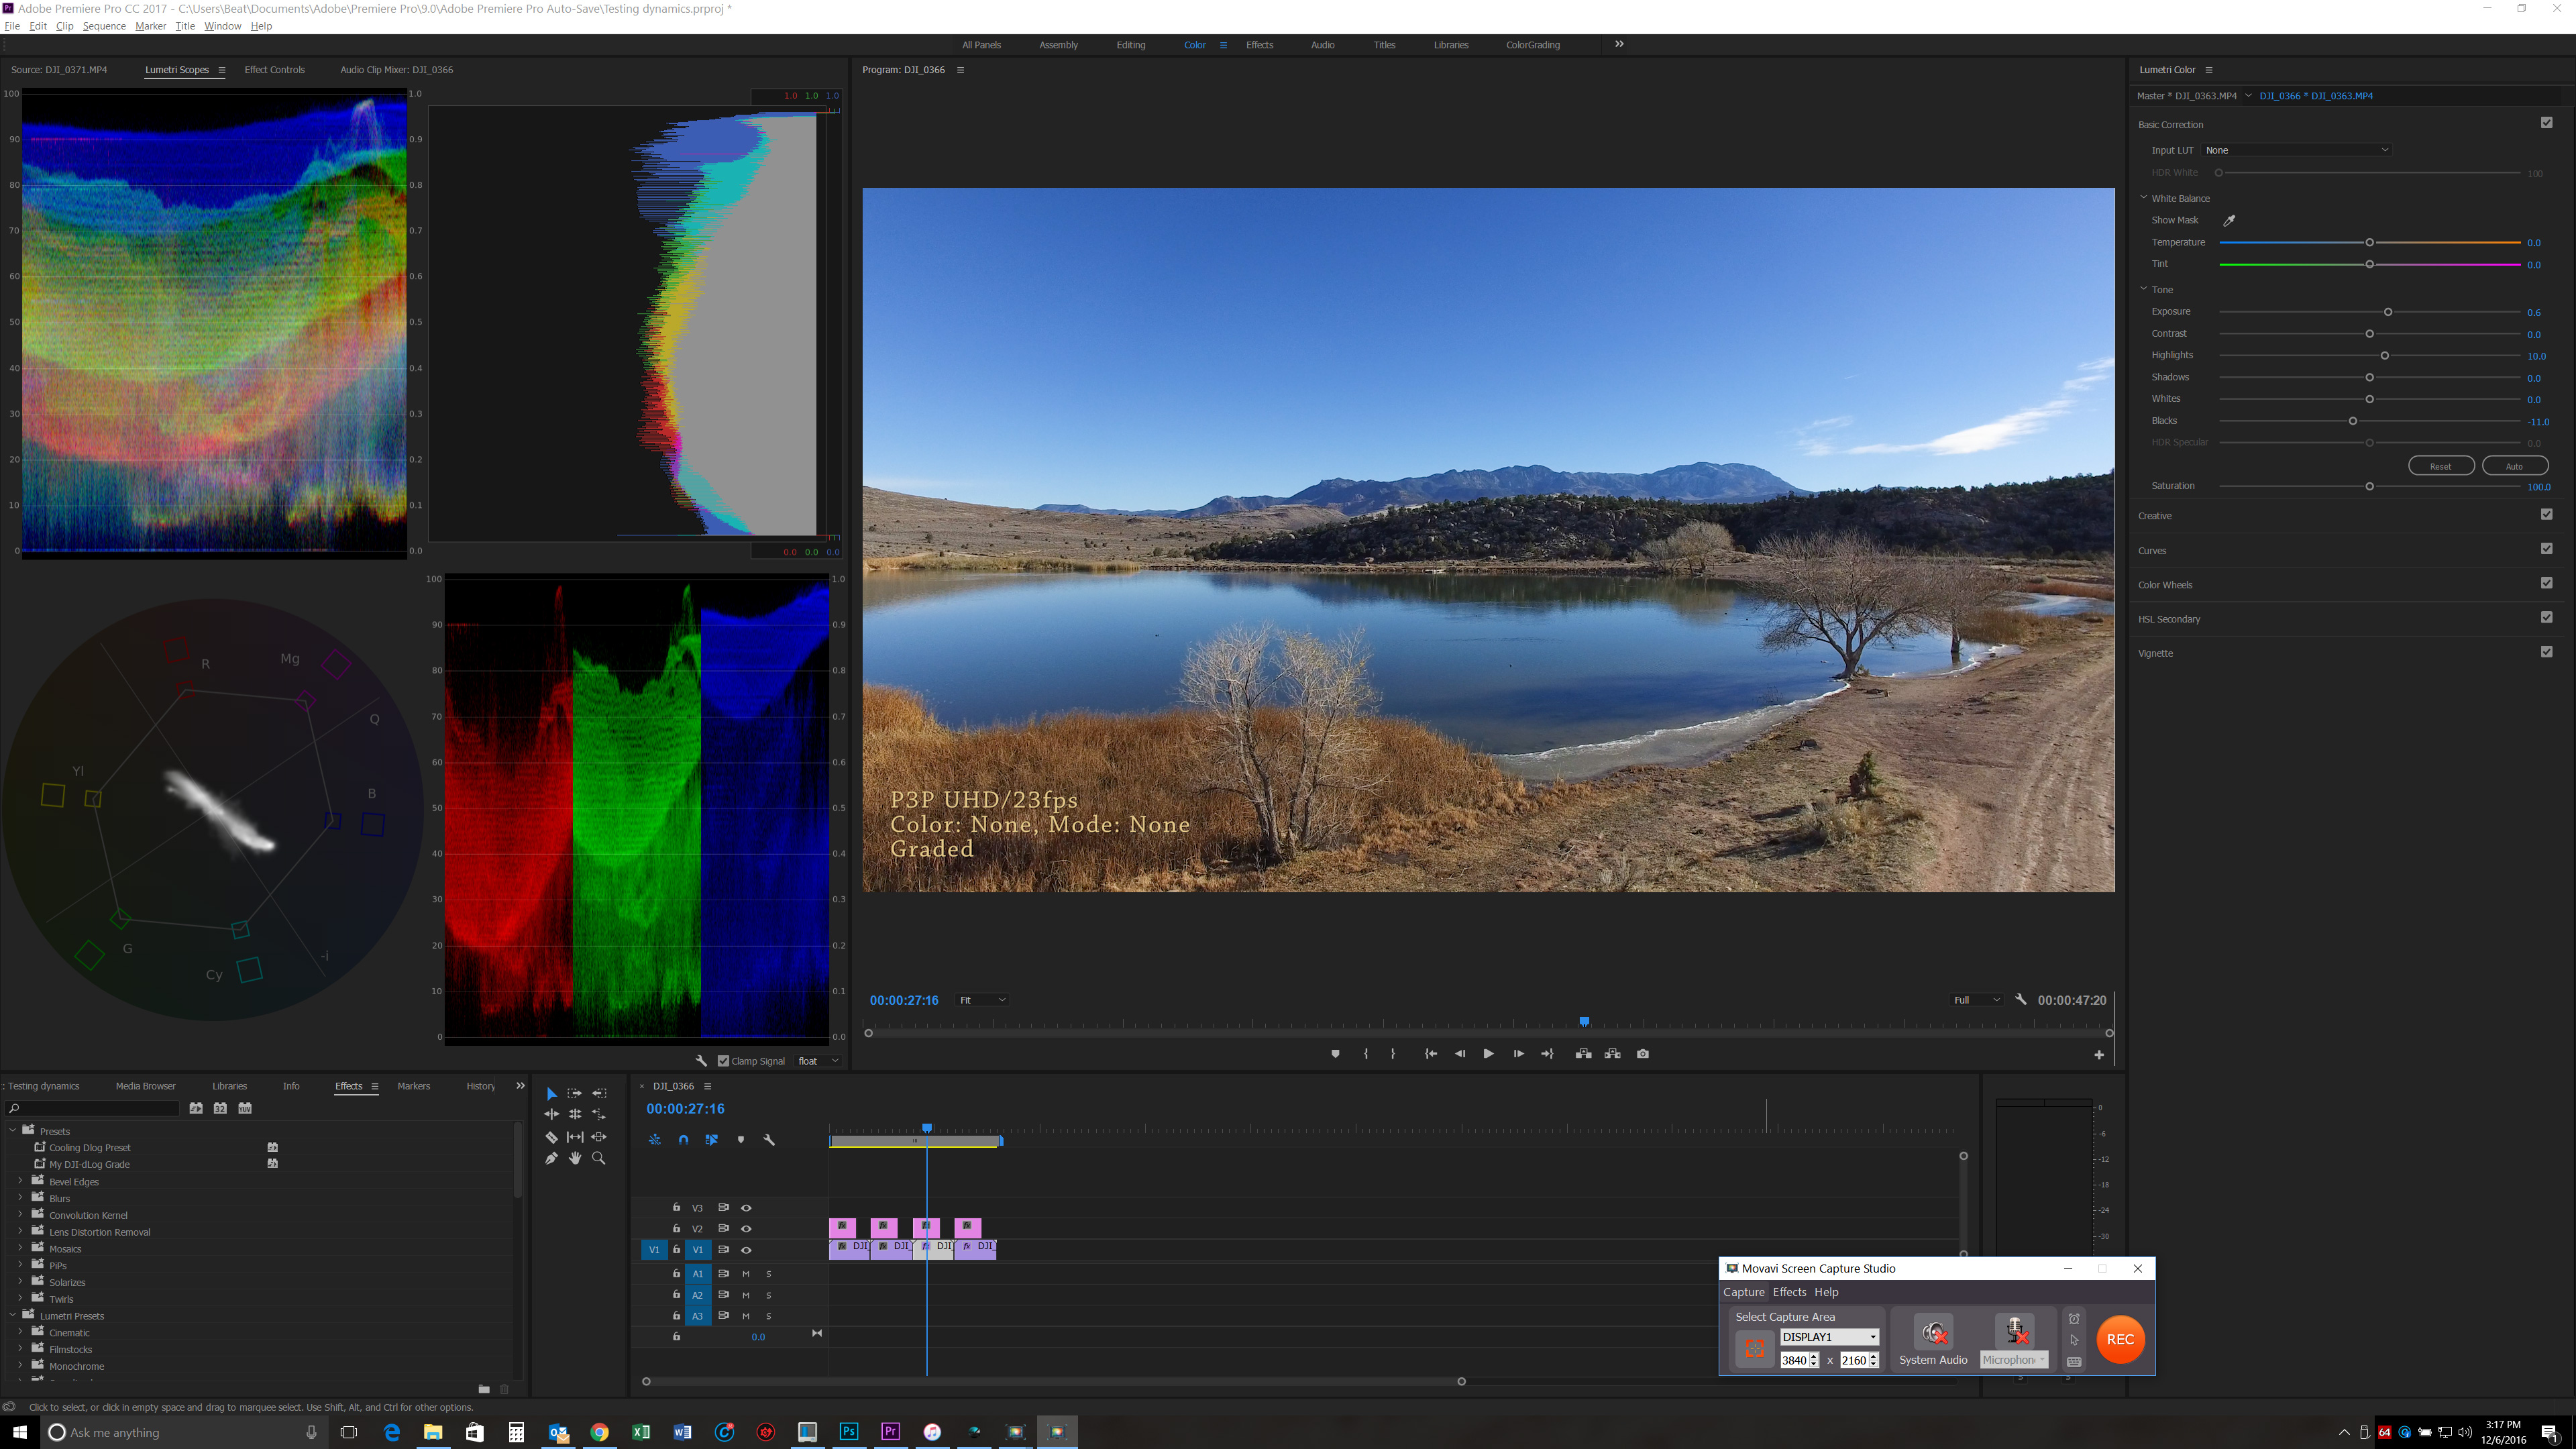The image size is (2576, 1449).
Task: Step forward one frame
Action: pos(1518,1053)
